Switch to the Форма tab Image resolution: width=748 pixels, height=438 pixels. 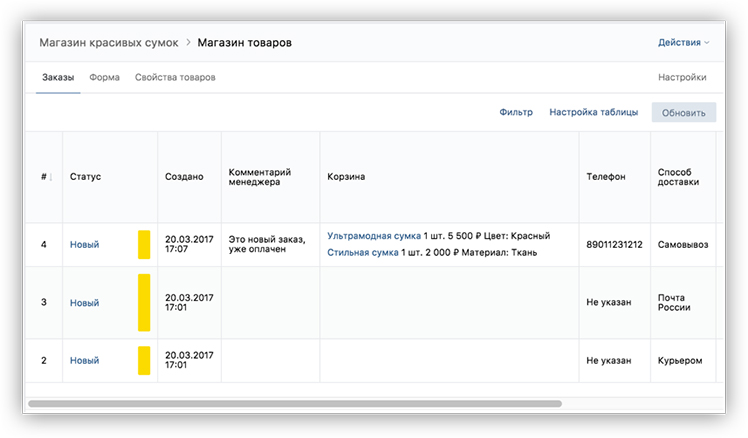point(104,77)
